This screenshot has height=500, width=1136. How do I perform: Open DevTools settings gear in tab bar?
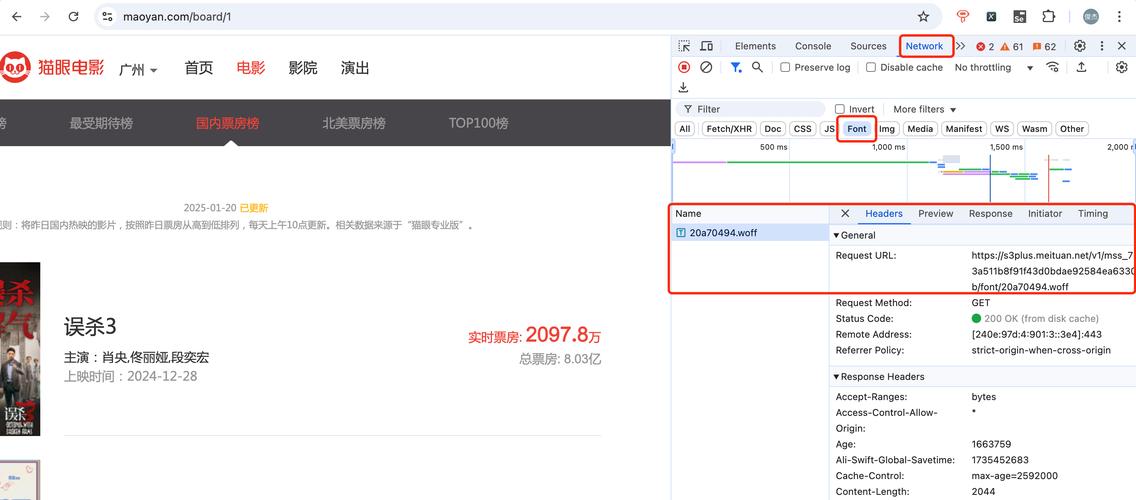point(1079,46)
